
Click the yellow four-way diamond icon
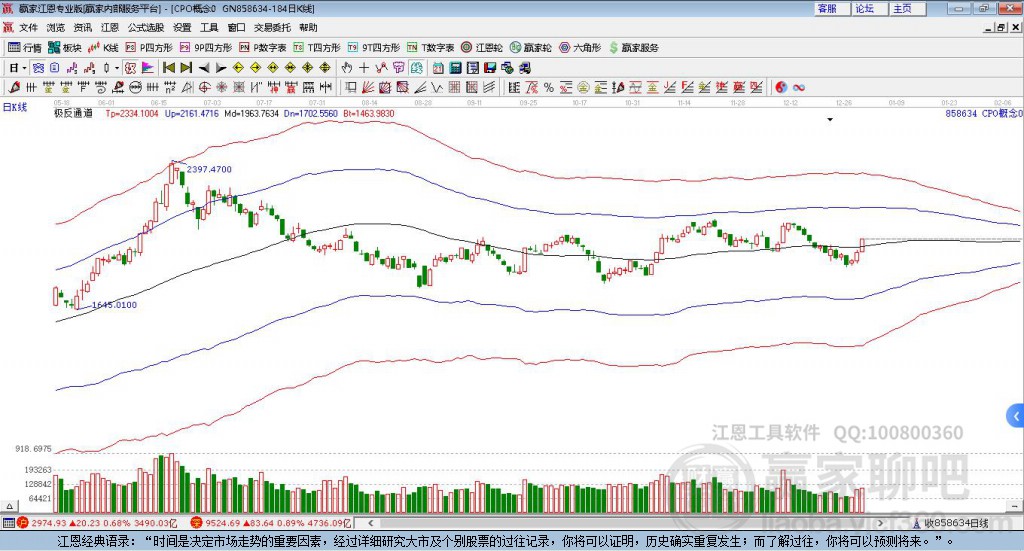pyautogui.click(x=308, y=68)
